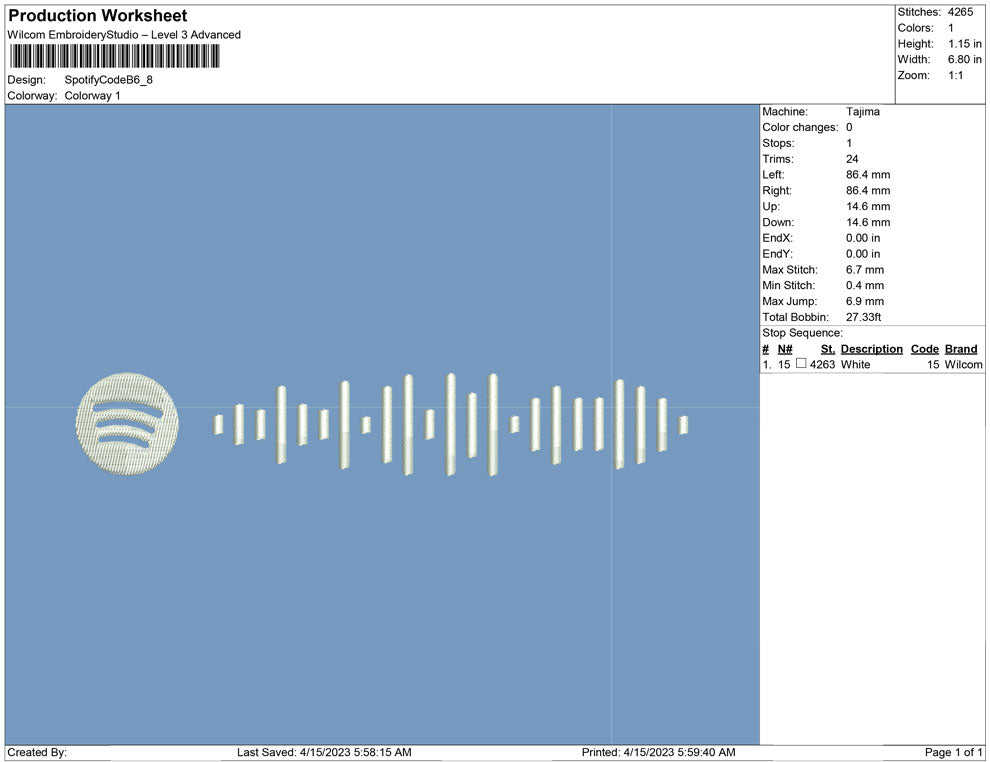Viewport: 990px width, 762px height.
Task: Click the Code column header
Action: [924, 349]
